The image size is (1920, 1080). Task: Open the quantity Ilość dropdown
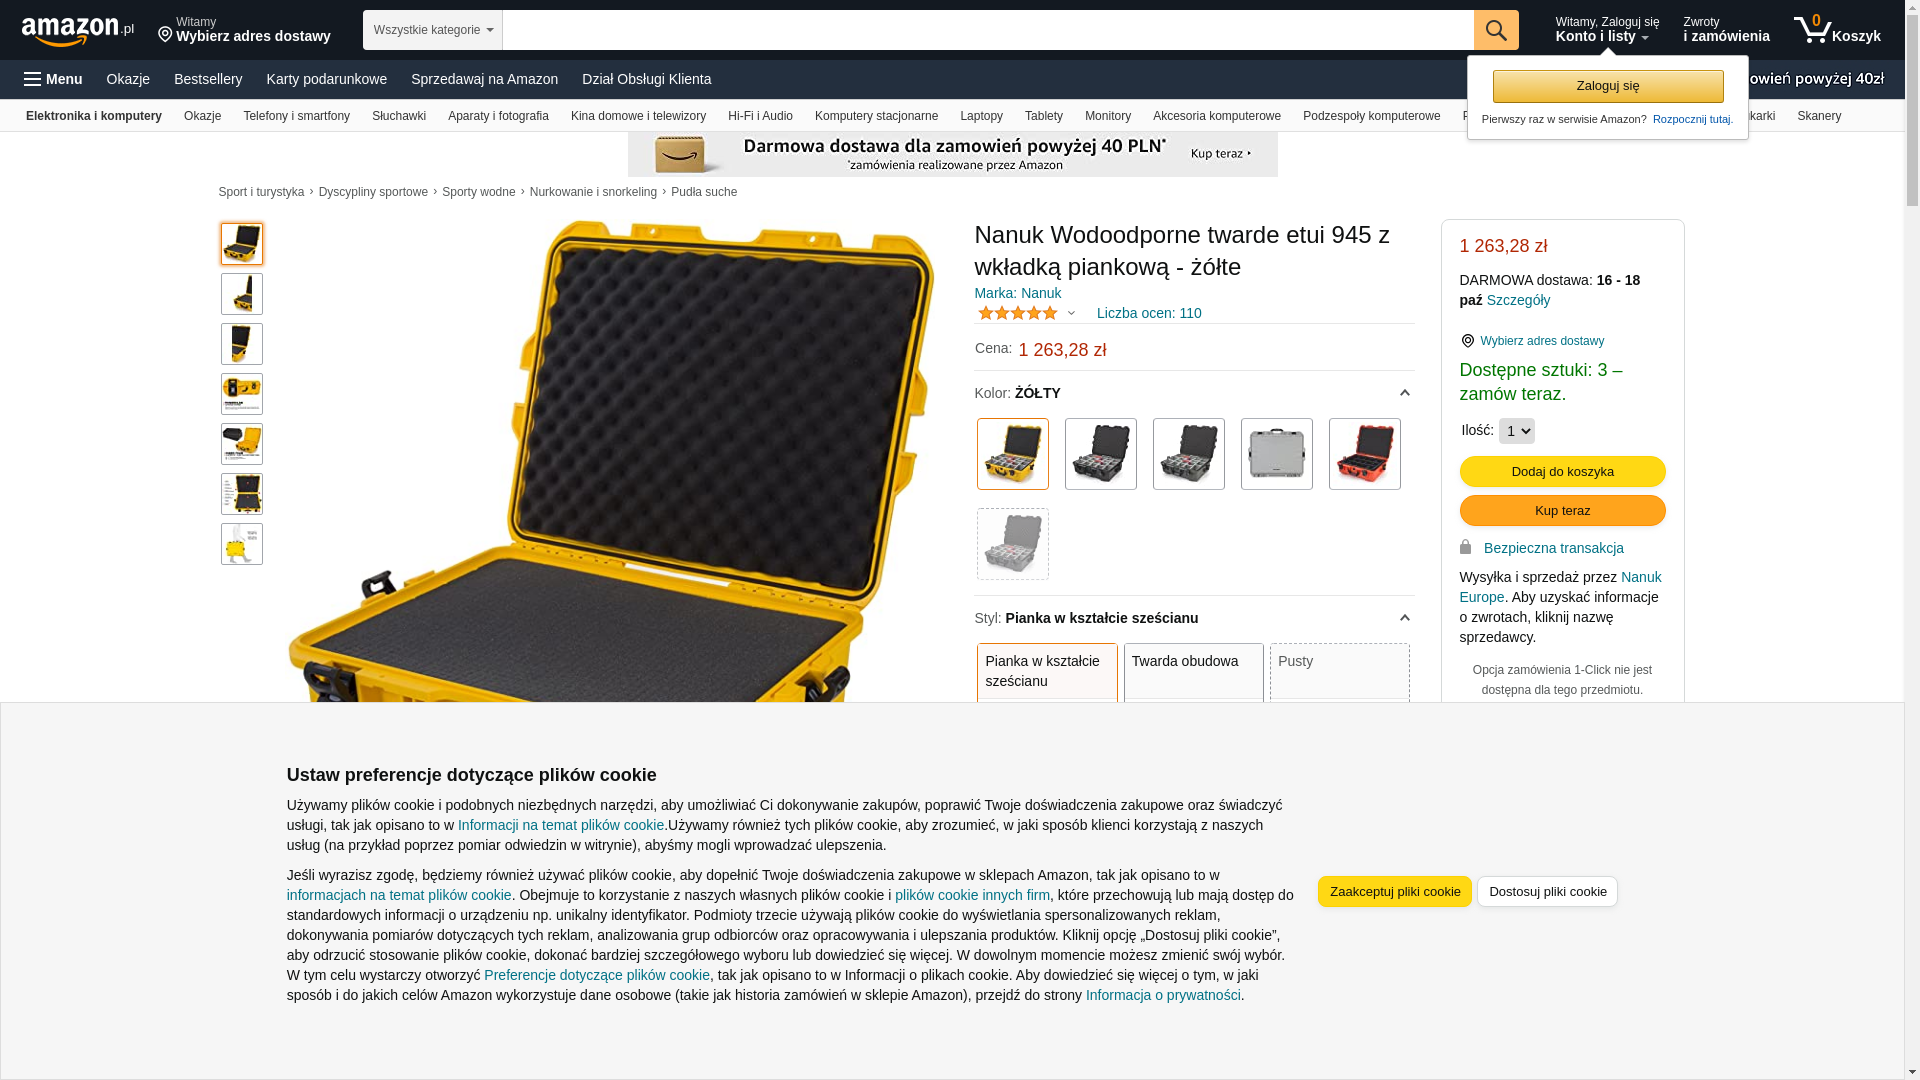click(x=1517, y=431)
